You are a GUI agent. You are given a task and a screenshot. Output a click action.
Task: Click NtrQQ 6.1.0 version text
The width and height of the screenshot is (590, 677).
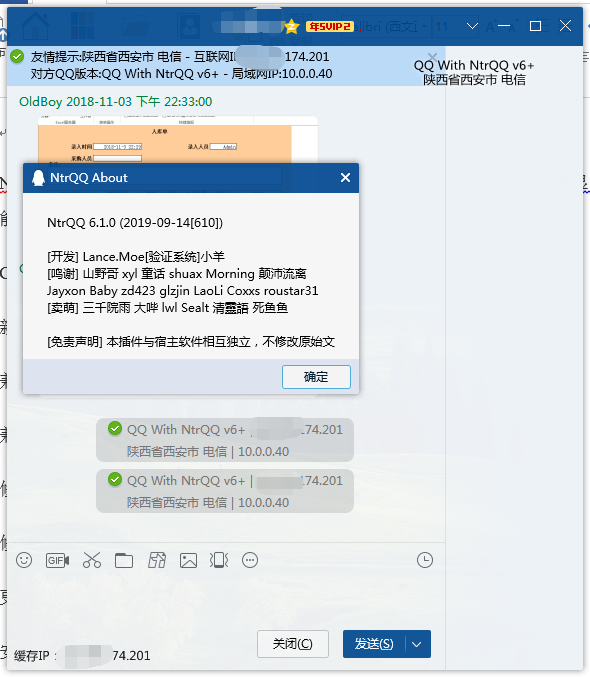pyautogui.click(x=135, y=223)
